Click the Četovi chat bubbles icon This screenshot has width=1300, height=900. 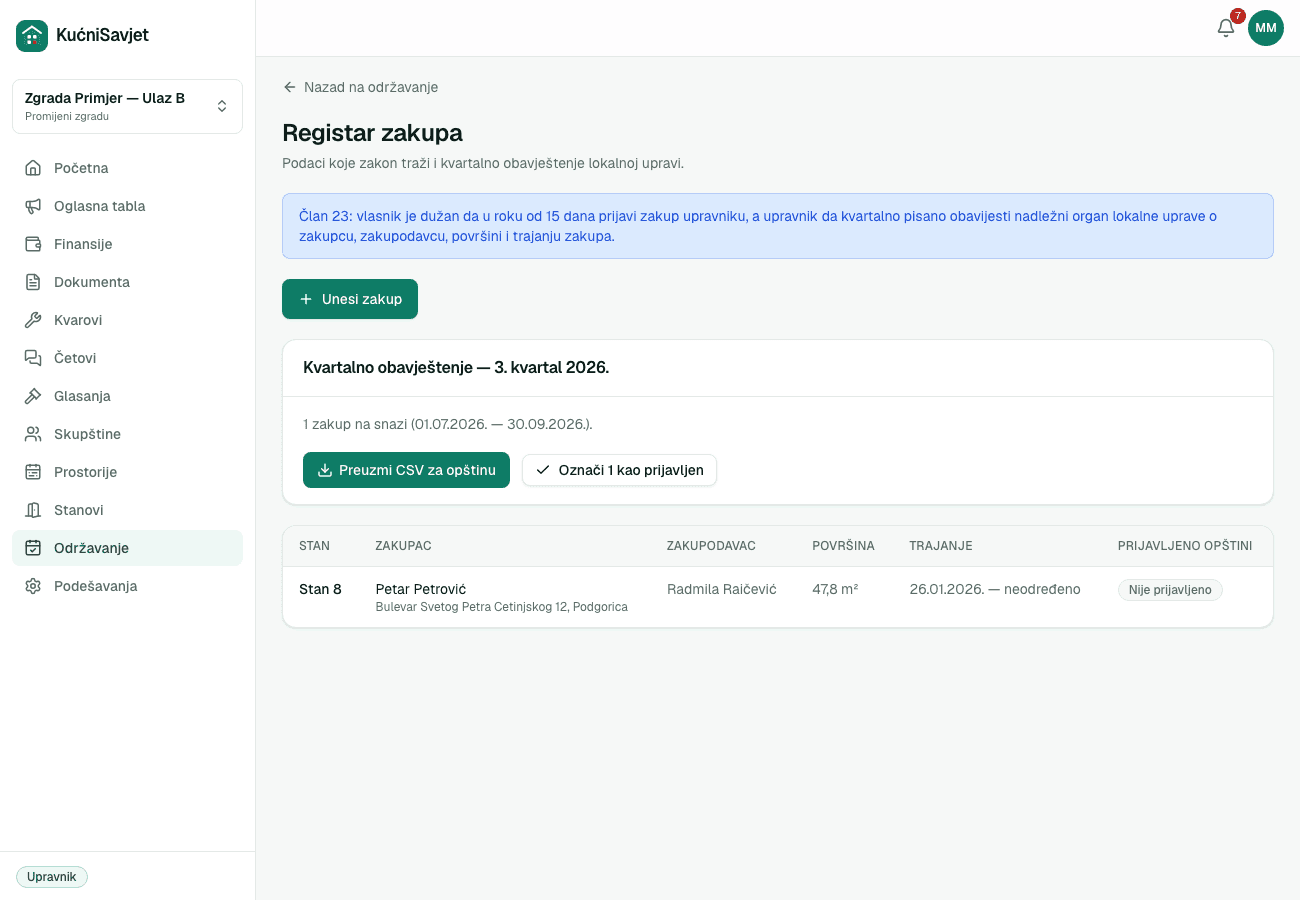tap(33, 358)
